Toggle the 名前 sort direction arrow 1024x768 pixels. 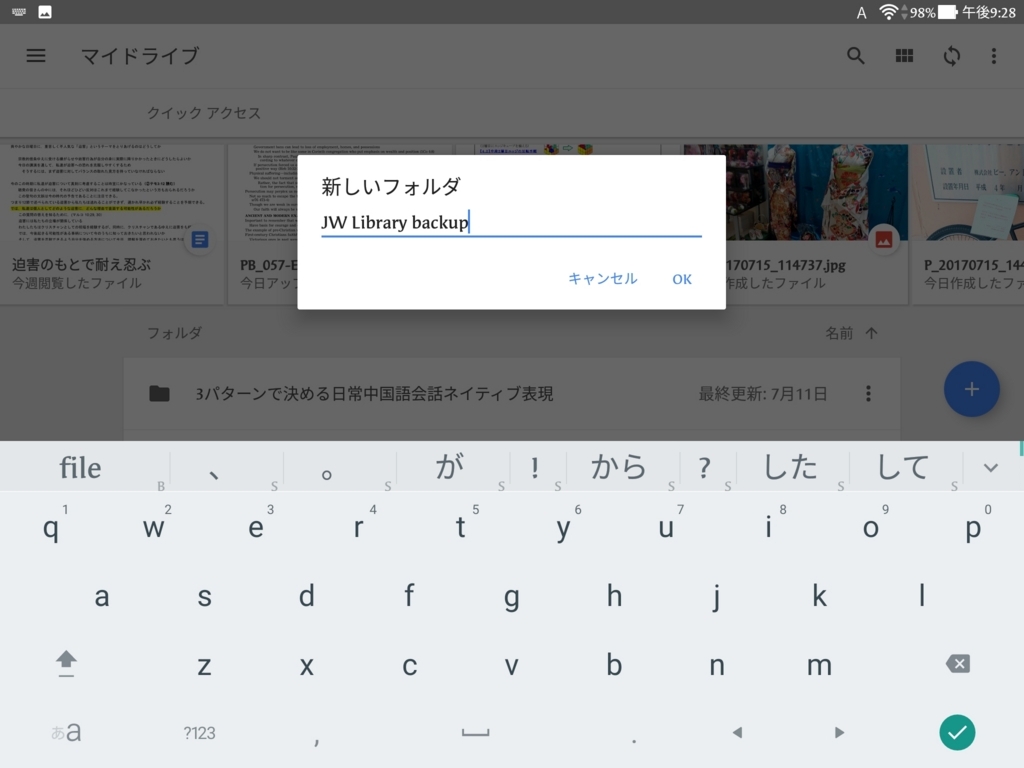[x=871, y=333]
